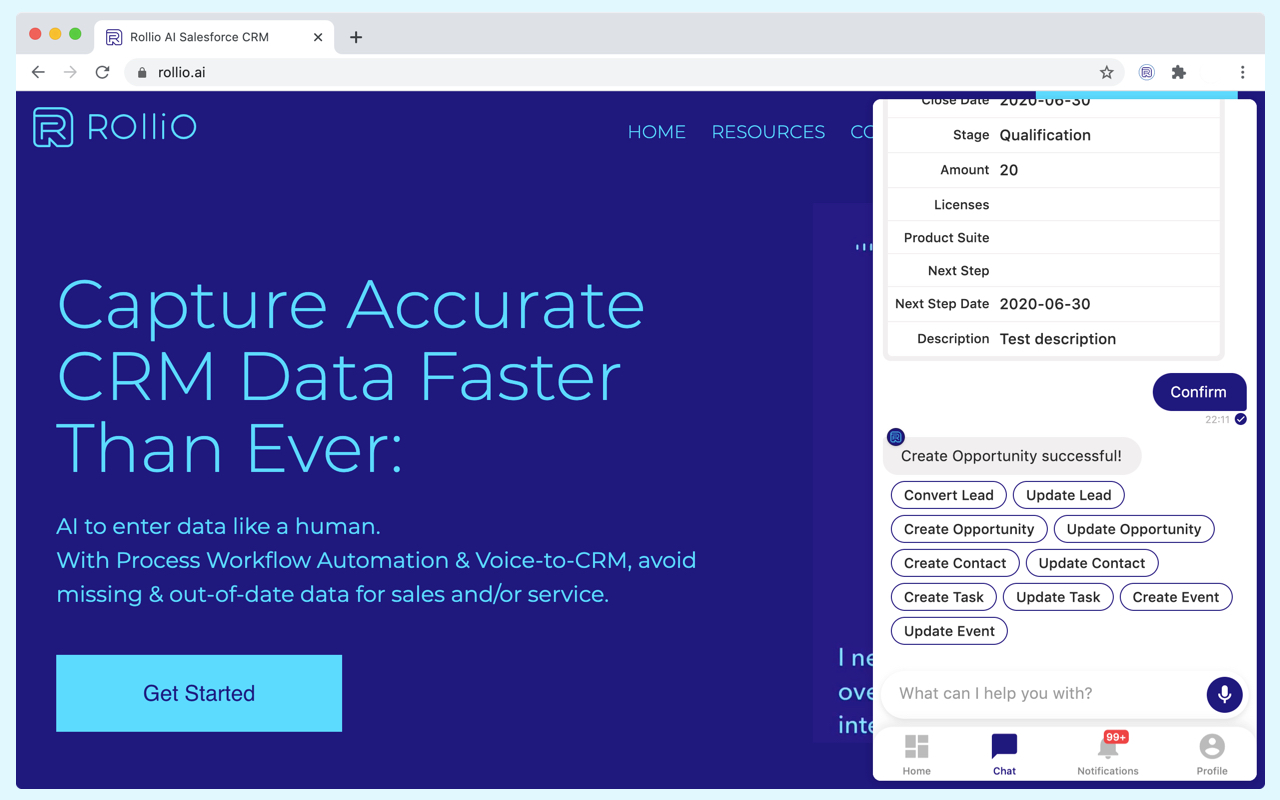Viewport: 1280px width, 800px height.
Task: Click the Licenses field label
Action: point(961,205)
